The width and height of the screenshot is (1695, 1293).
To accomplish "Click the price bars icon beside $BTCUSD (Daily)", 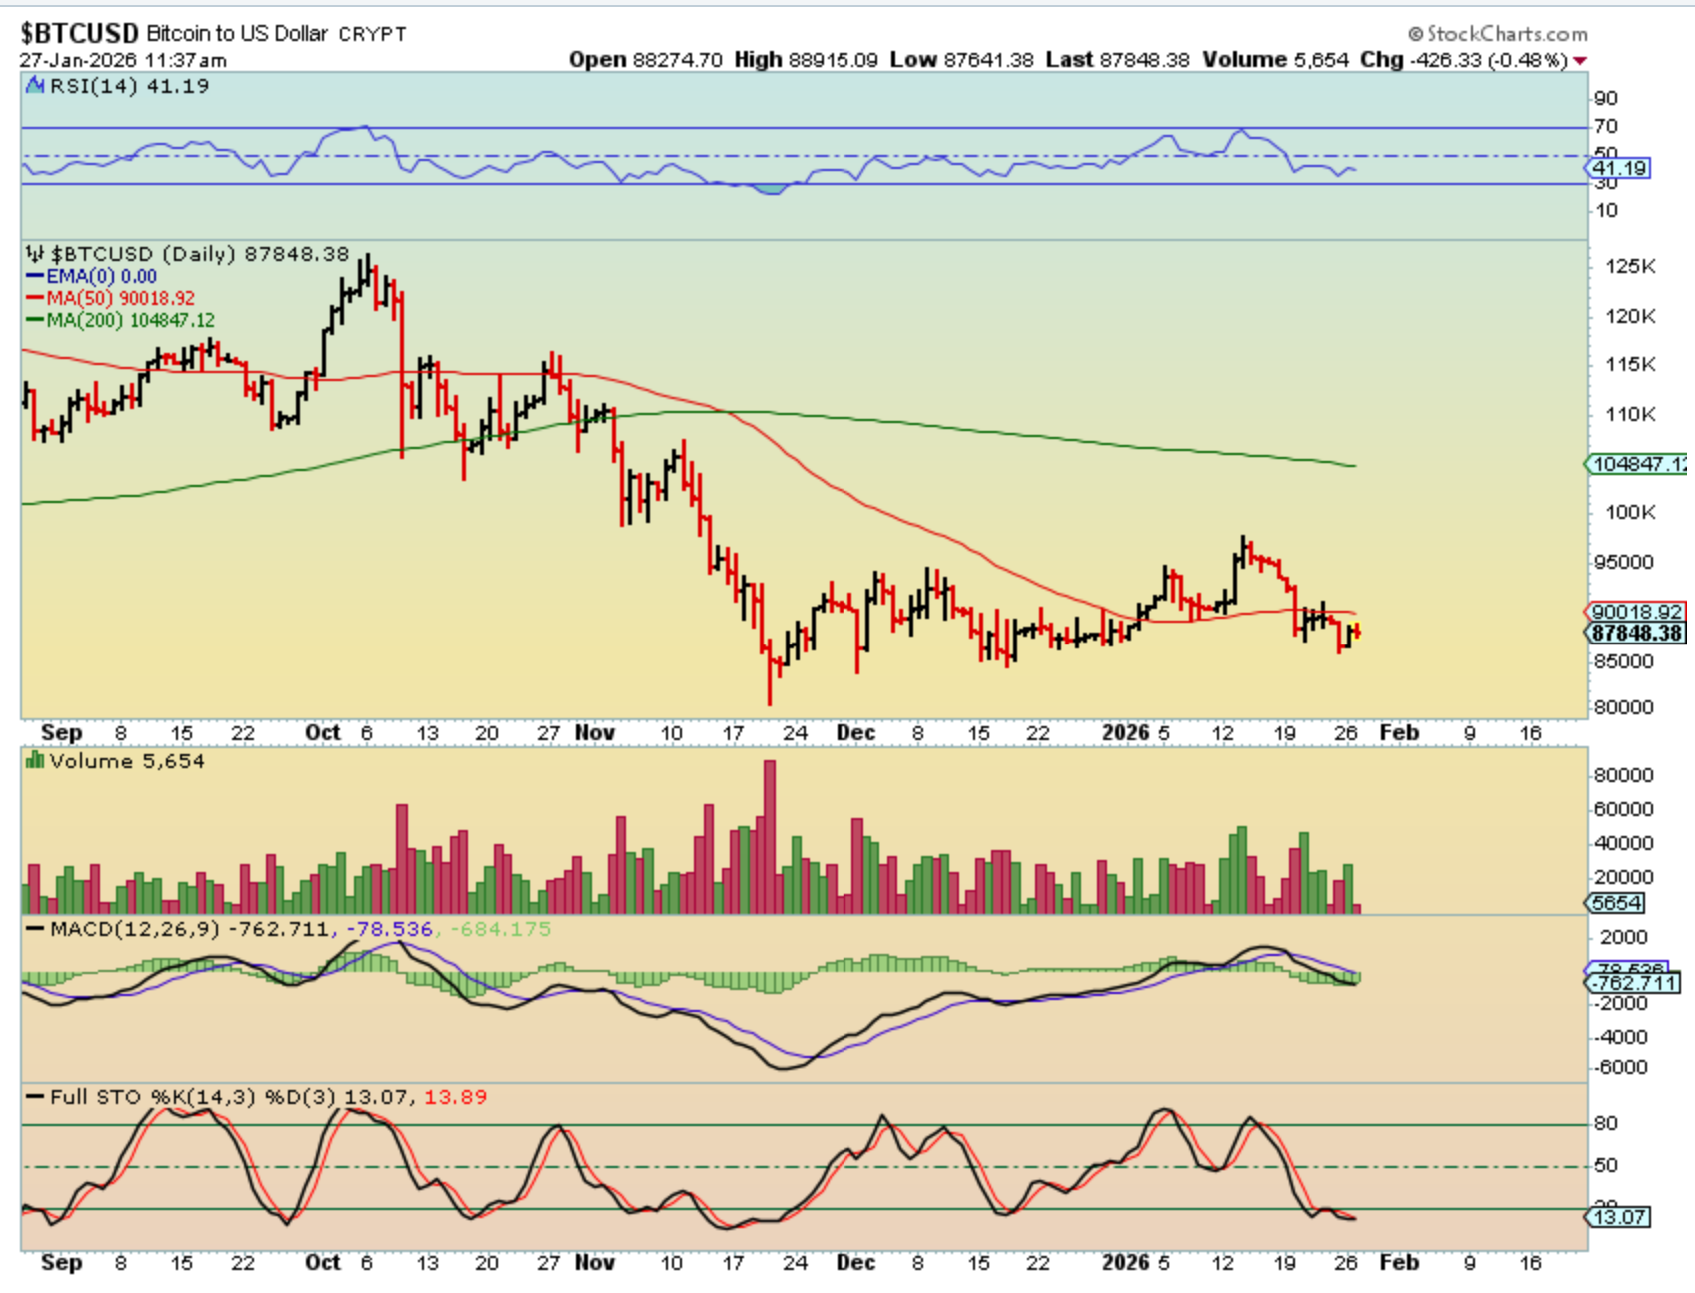I will (35, 254).
